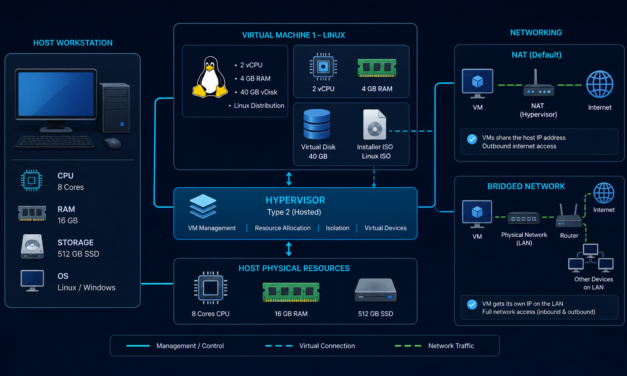The image size is (627, 376).
Task: Click the 'Installer ISO Linux ISO' label
Action: 375,152
